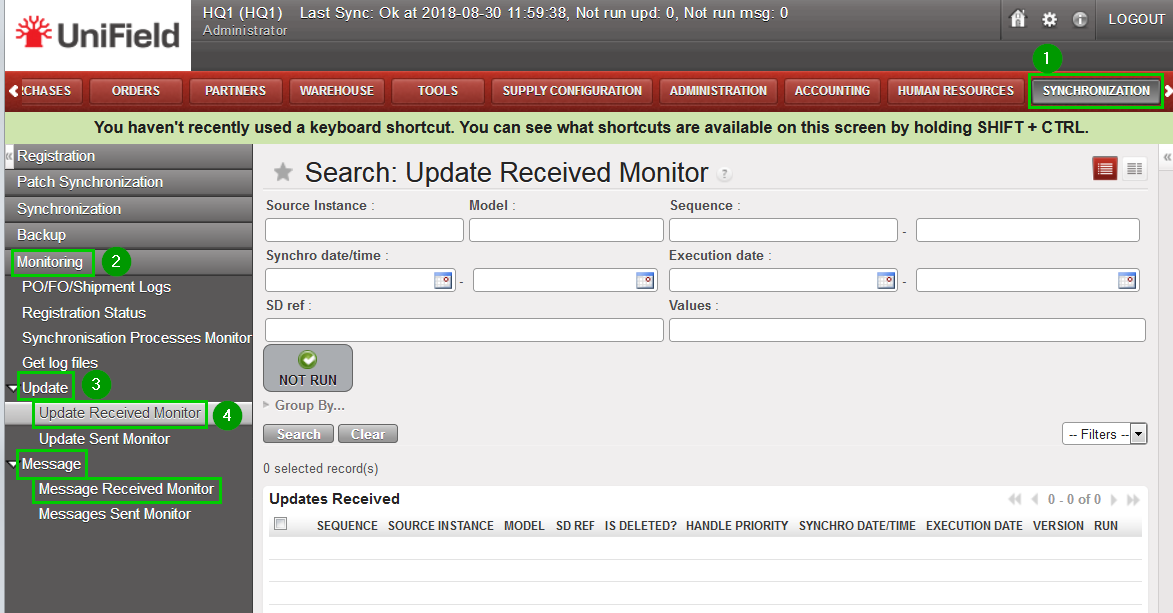This screenshot has height=613, width=1173.
Task: Click the UniField logo
Action: [x=98, y=34]
